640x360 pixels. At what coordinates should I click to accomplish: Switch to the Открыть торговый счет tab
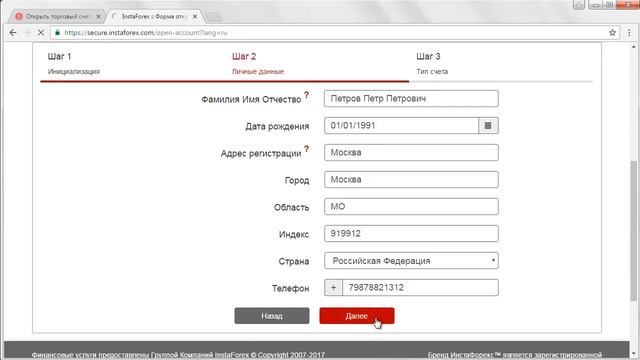click(x=56, y=16)
